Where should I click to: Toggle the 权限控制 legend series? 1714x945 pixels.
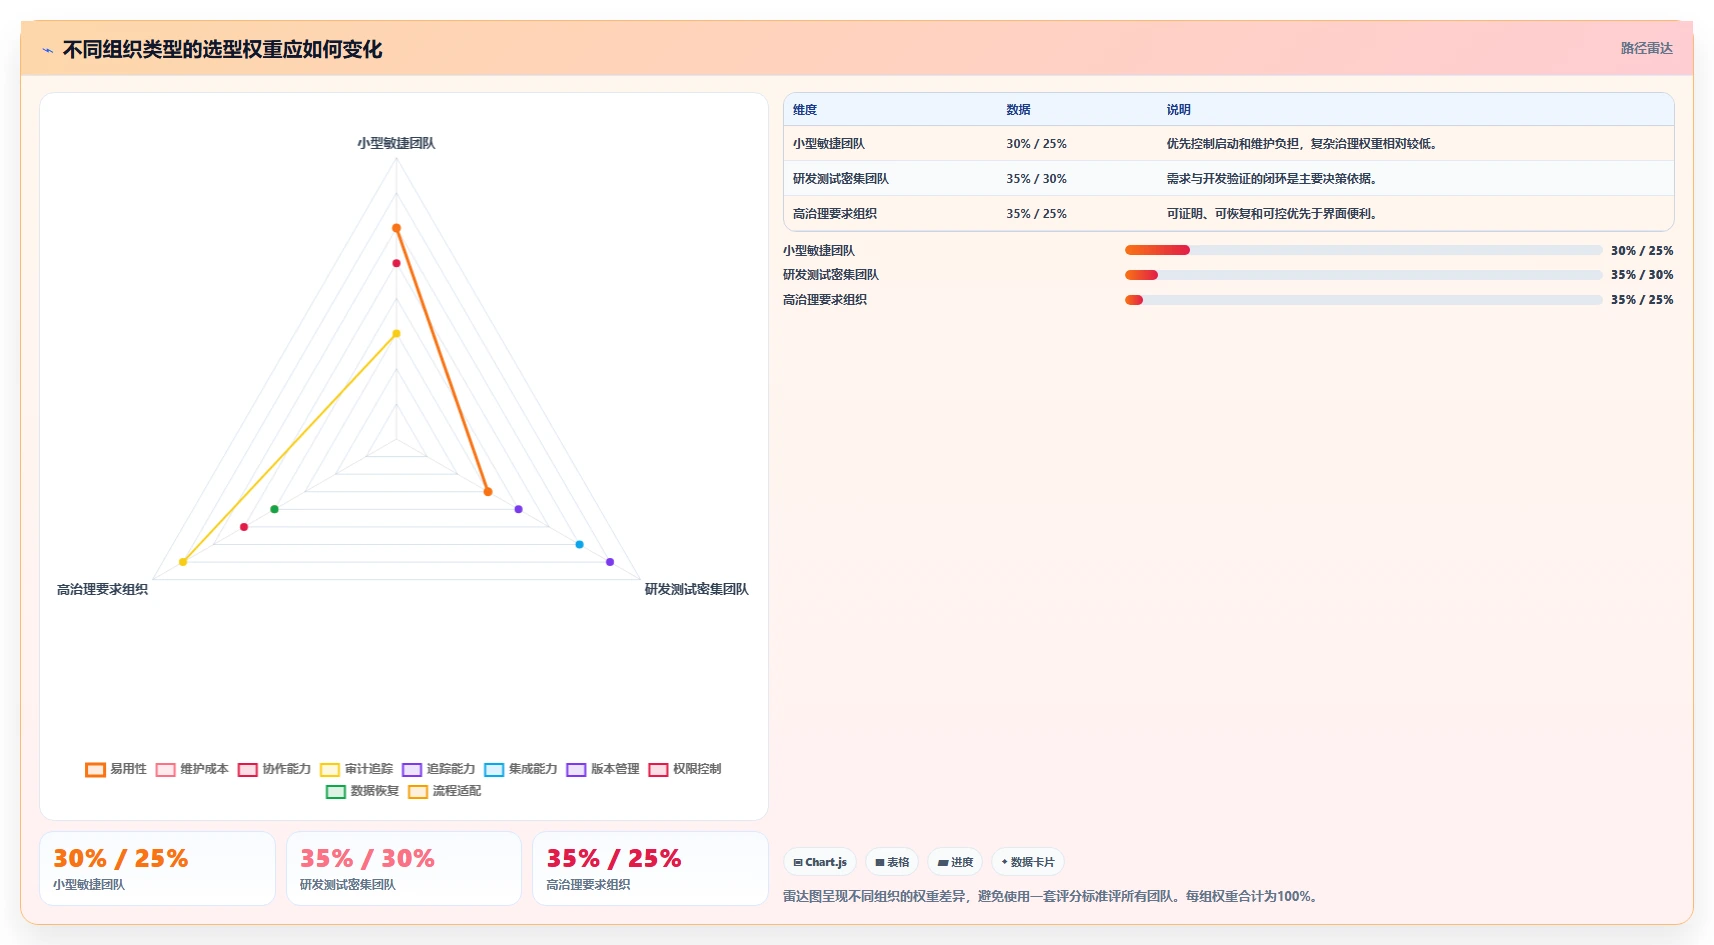684,769
